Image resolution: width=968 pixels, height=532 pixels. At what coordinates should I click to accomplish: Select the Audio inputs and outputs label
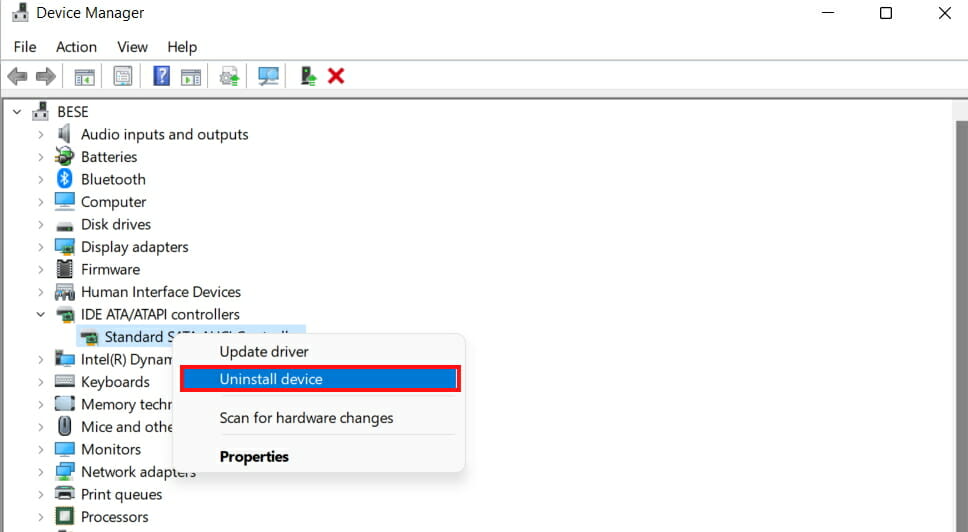[165, 135]
